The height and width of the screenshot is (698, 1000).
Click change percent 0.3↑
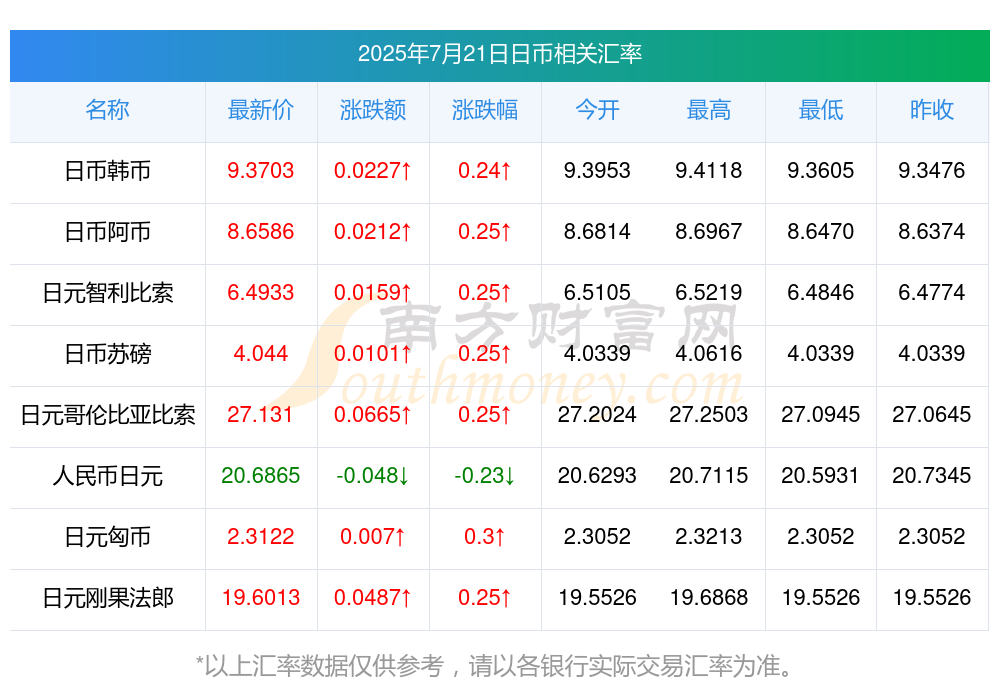[x=485, y=536]
